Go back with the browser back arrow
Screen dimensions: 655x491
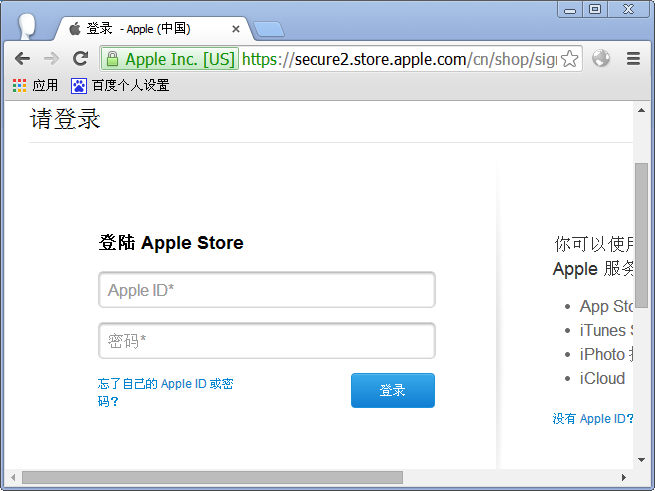pyautogui.click(x=23, y=59)
